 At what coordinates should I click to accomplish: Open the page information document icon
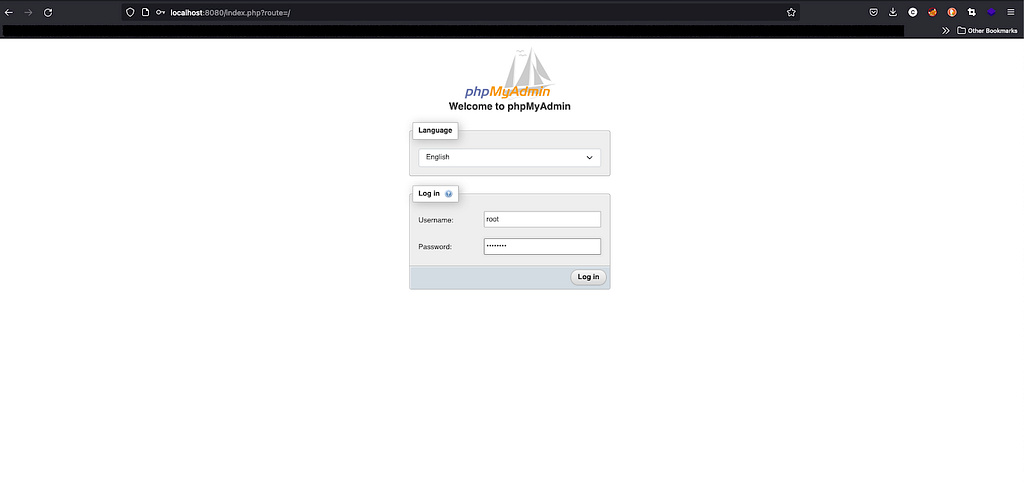(x=145, y=12)
